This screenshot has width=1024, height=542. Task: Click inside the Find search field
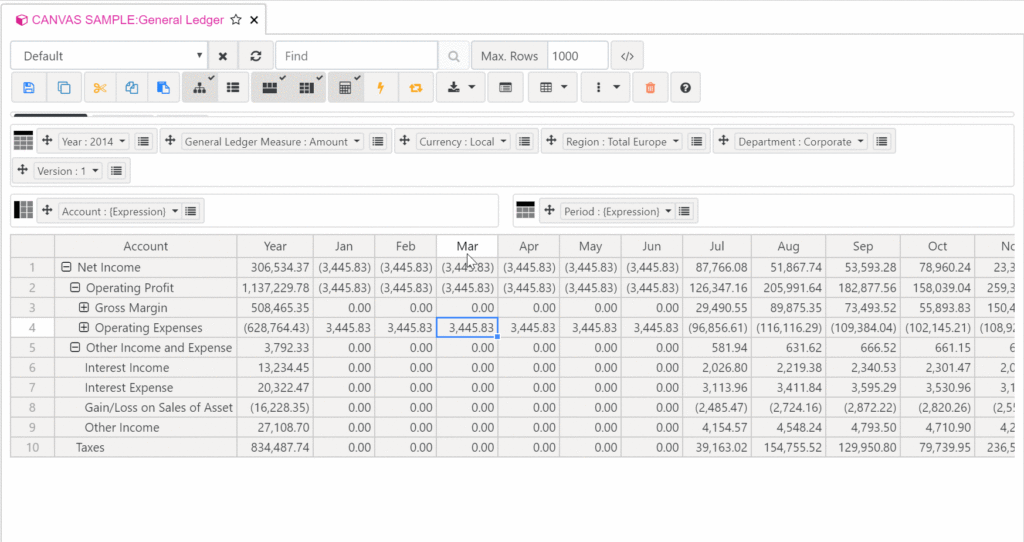click(x=356, y=56)
